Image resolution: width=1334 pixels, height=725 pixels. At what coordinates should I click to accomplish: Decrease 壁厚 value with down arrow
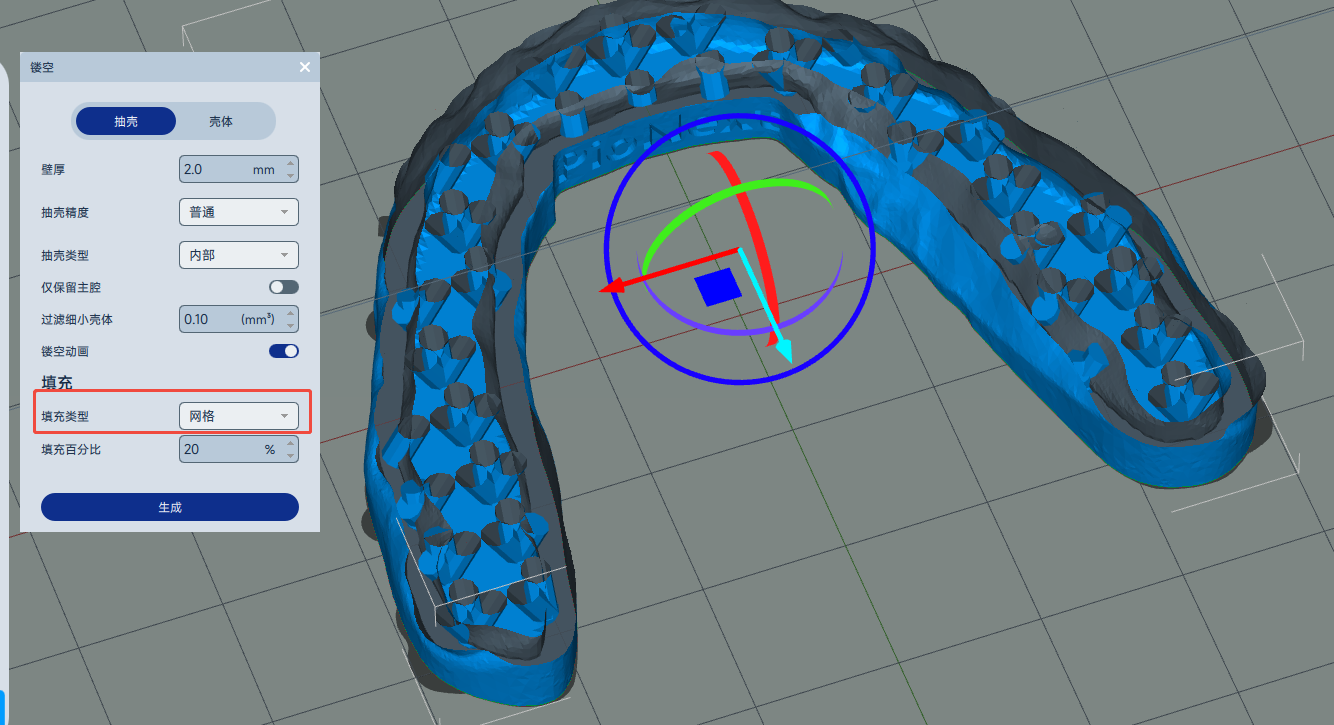(291, 176)
